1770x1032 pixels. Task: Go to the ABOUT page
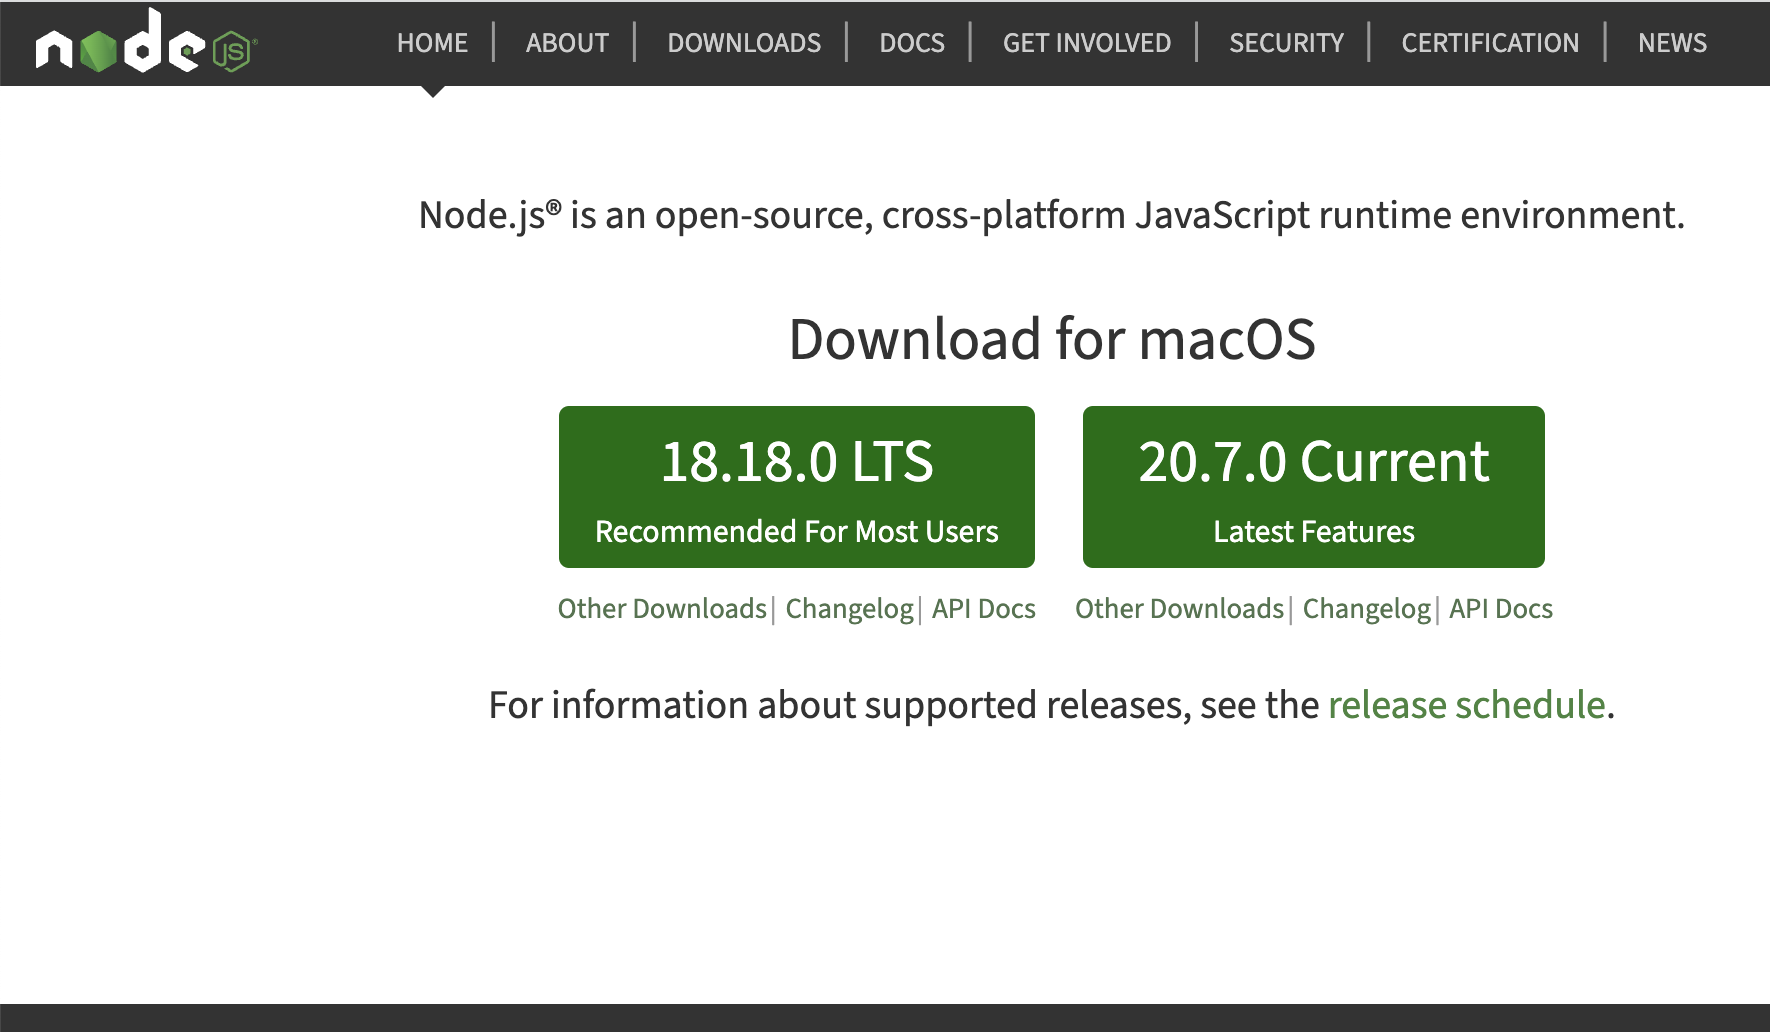click(567, 43)
